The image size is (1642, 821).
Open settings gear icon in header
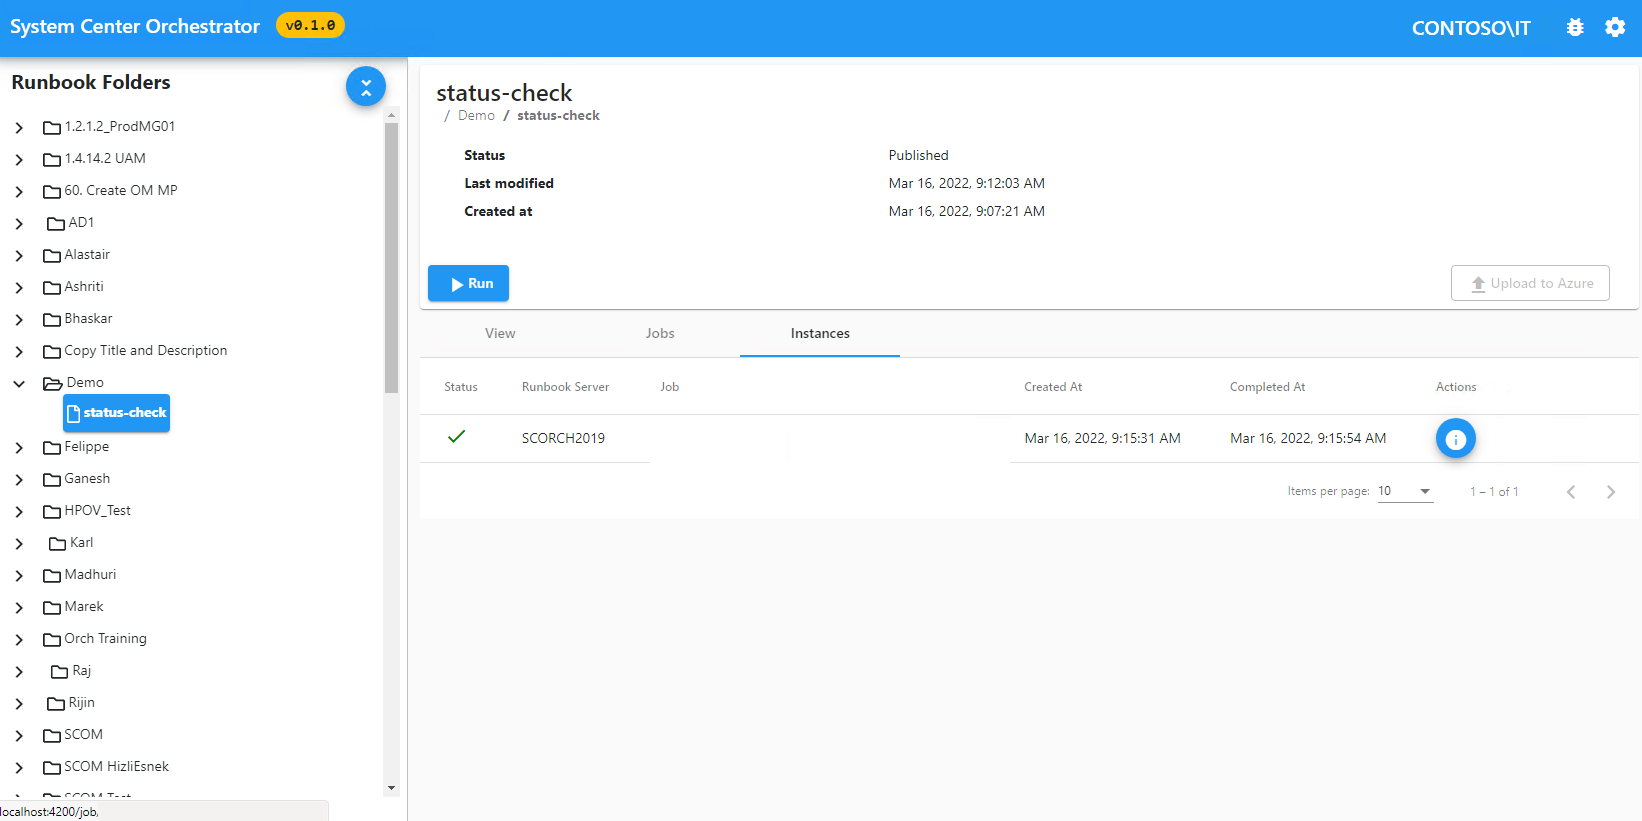[x=1615, y=28]
